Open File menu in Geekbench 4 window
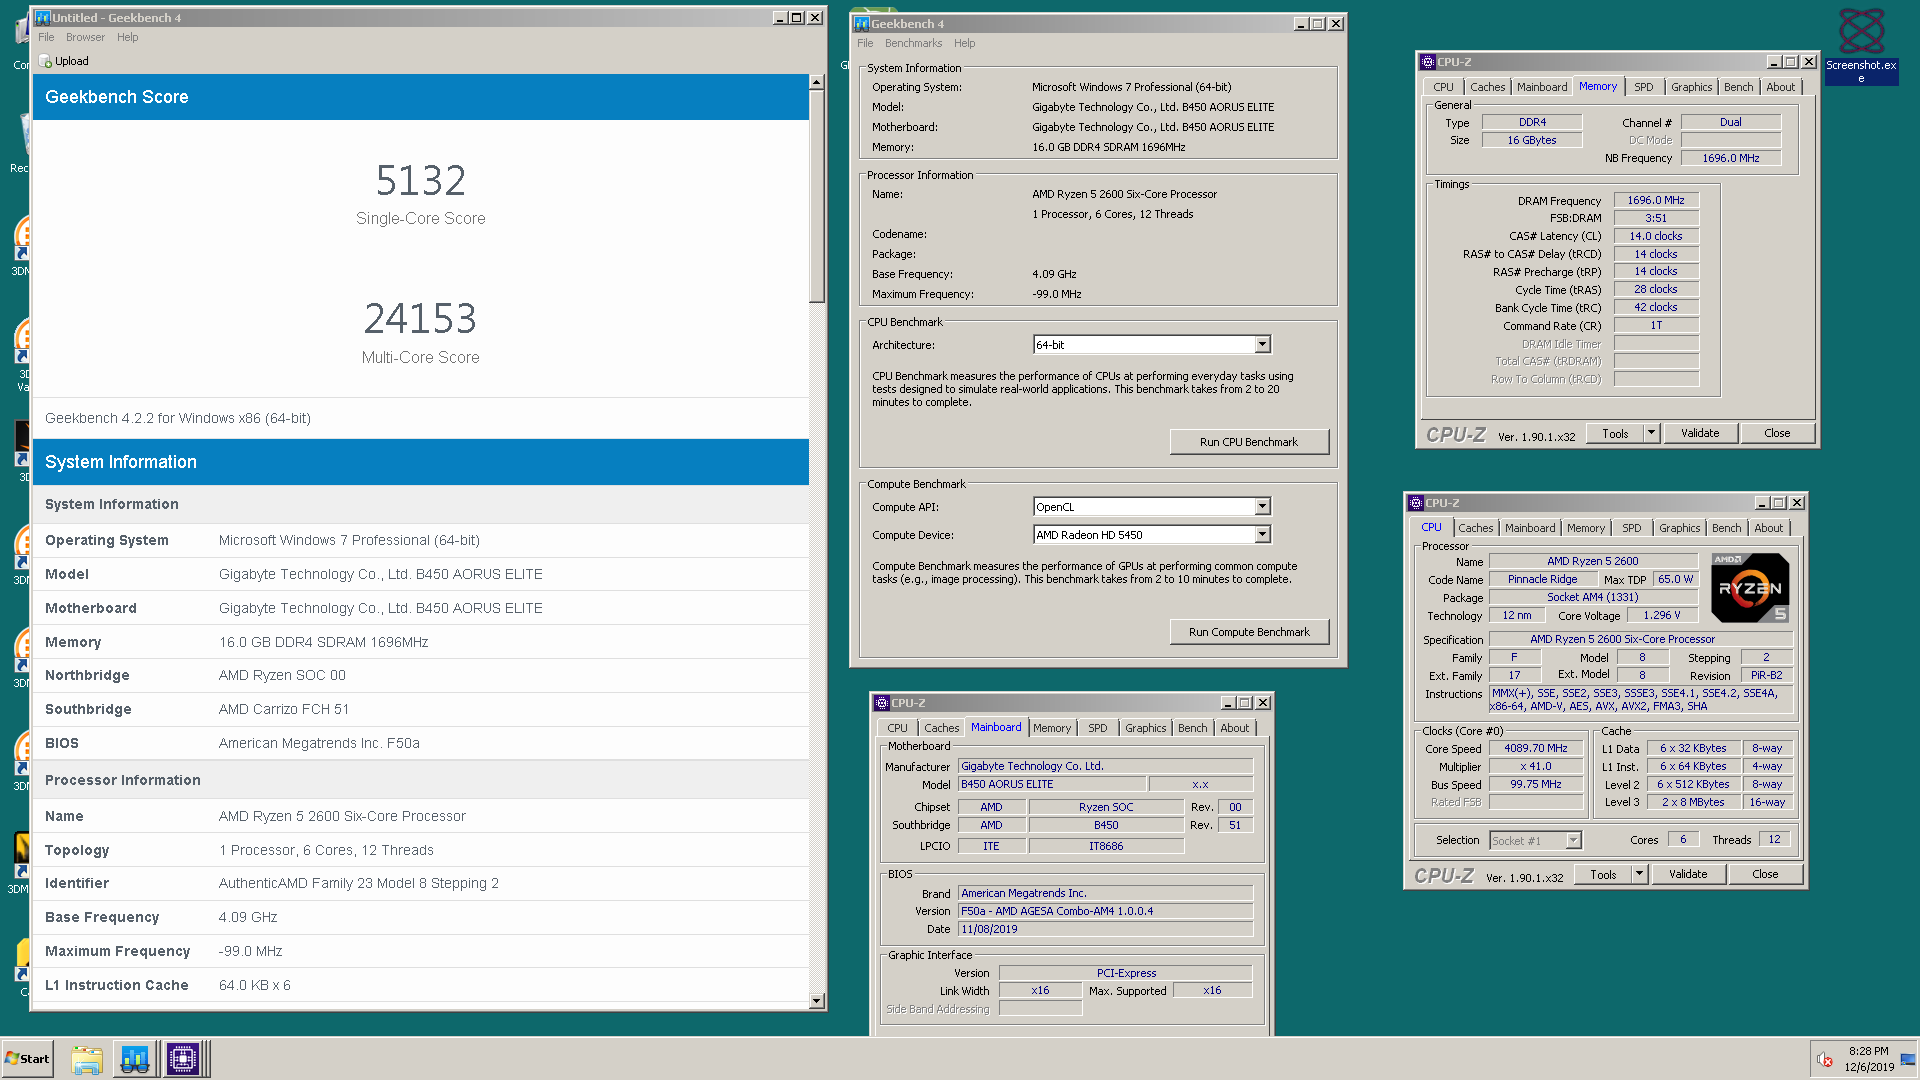The width and height of the screenshot is (1920, 1080). click(x=865, y=43)
